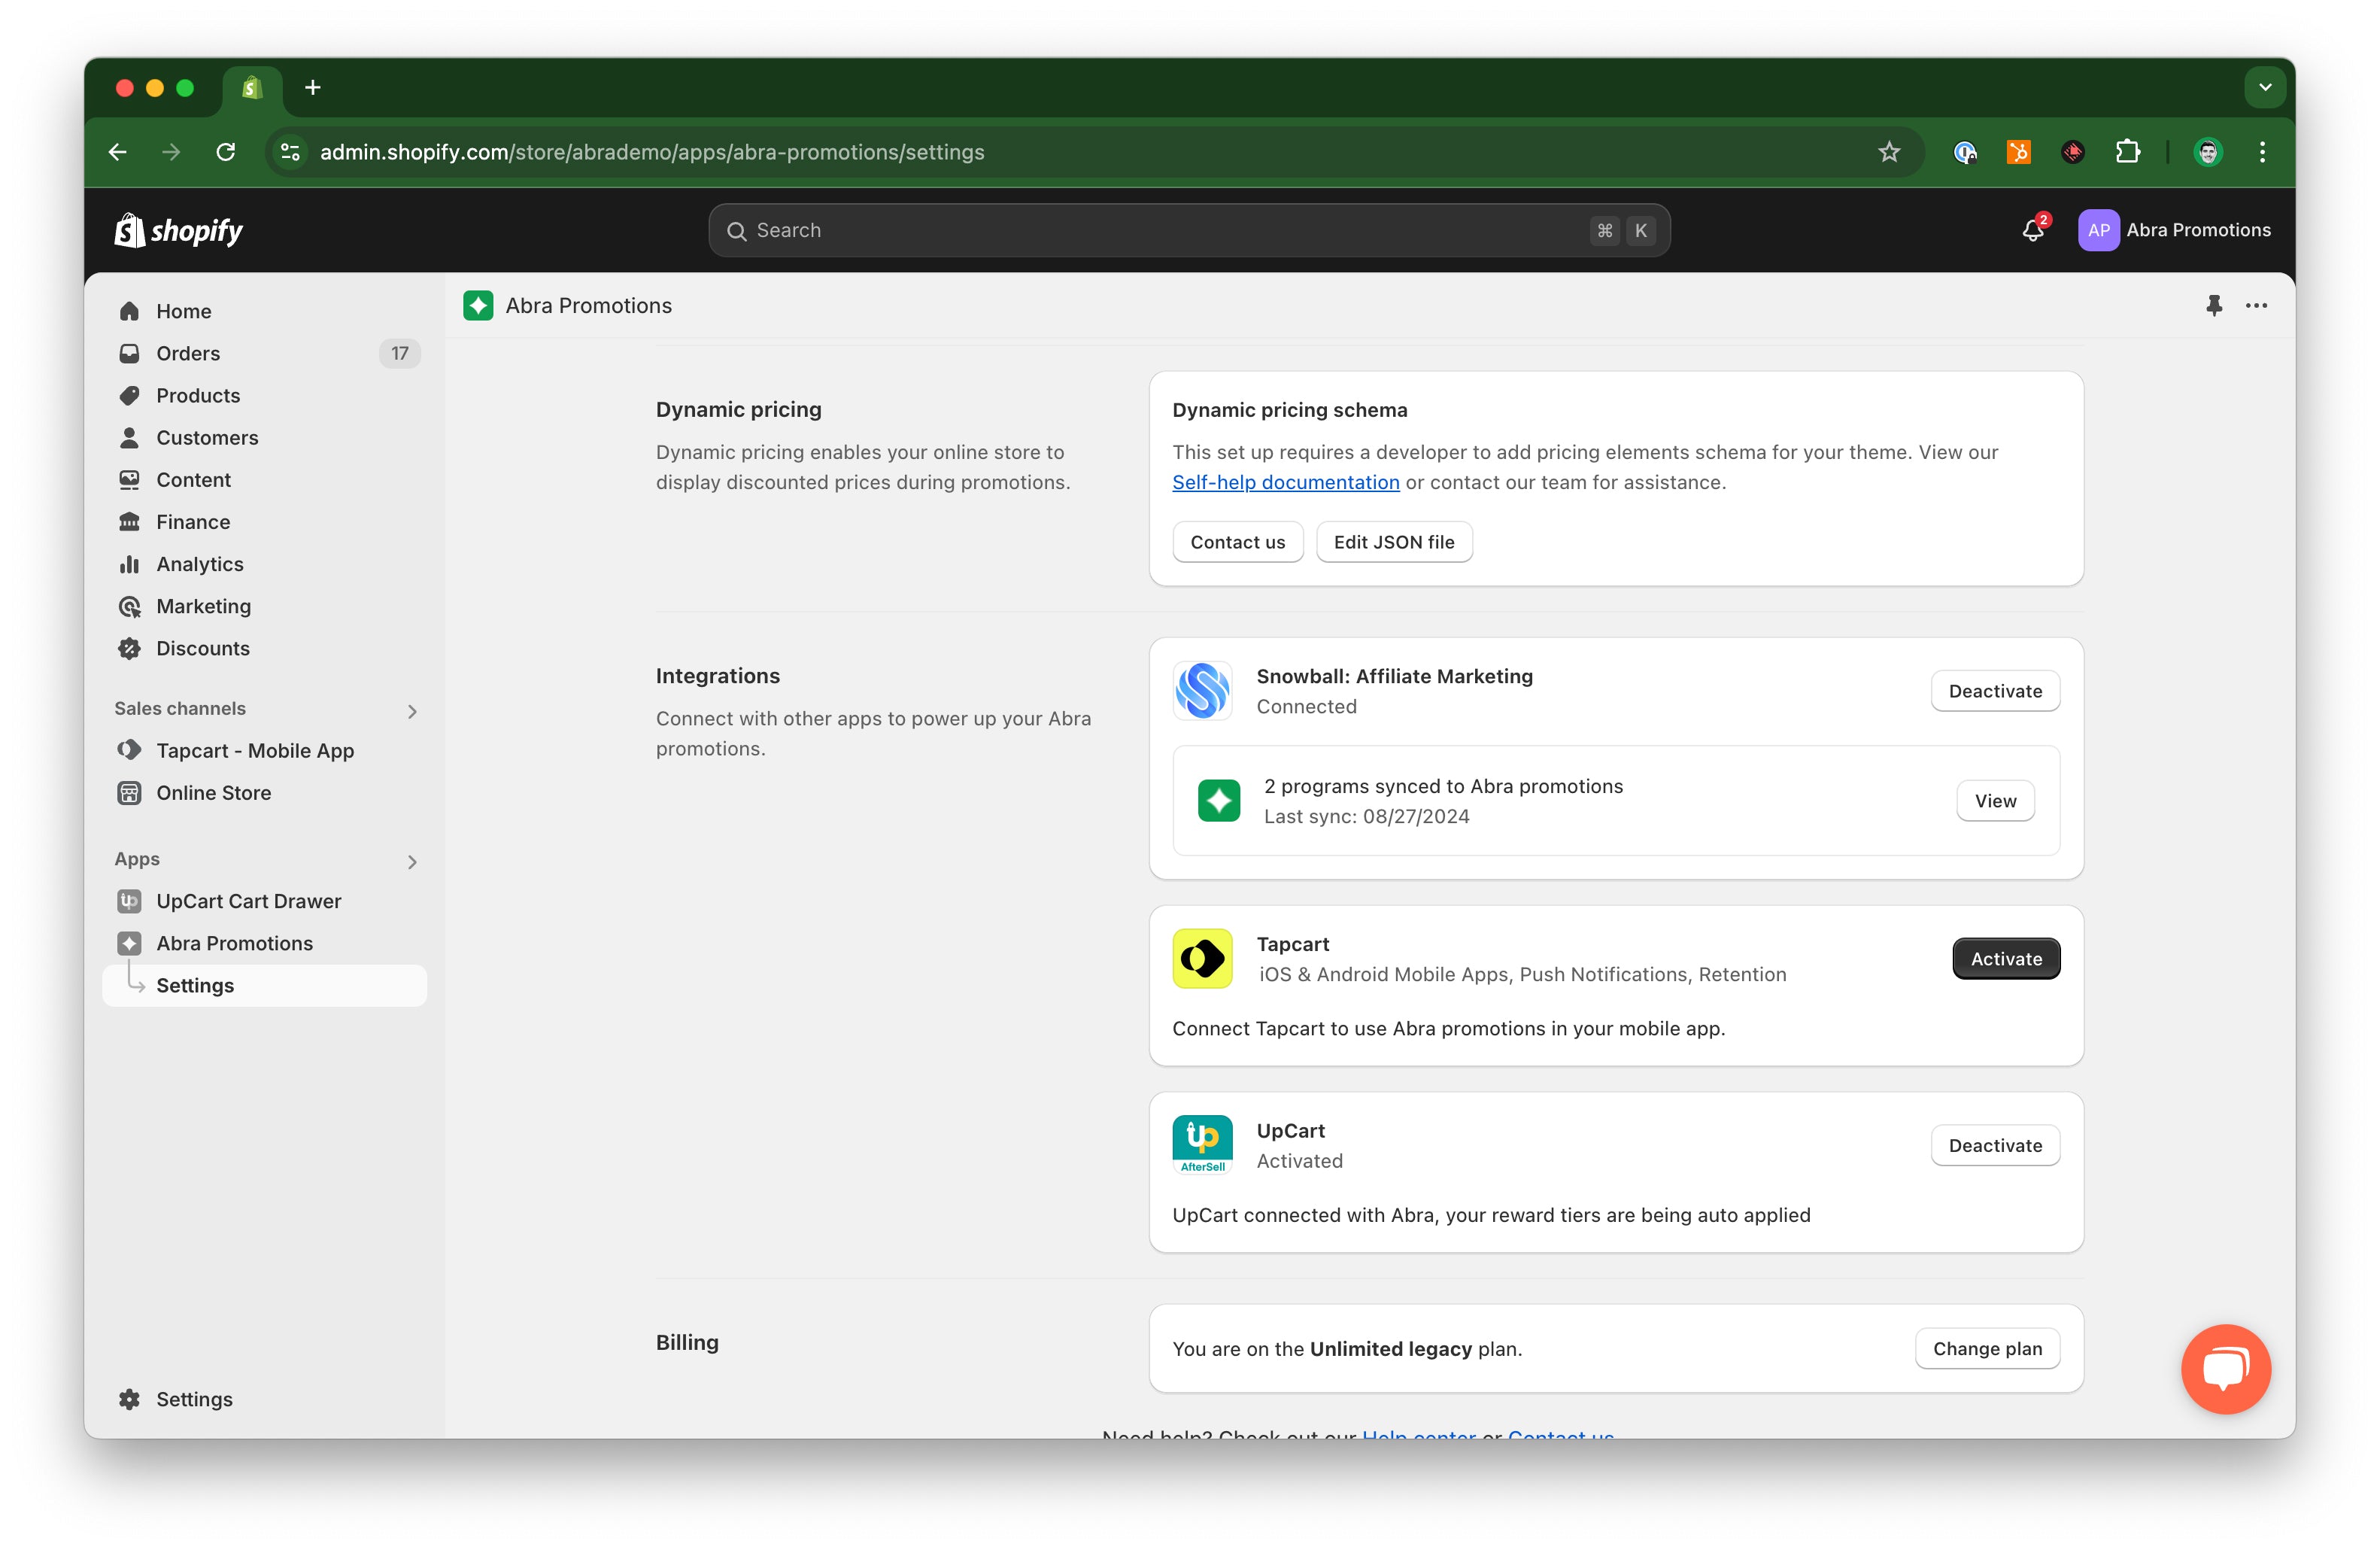Select Settings under Abra Promotions
The image size is (2380, 1550).
click(x=265, y=985)
